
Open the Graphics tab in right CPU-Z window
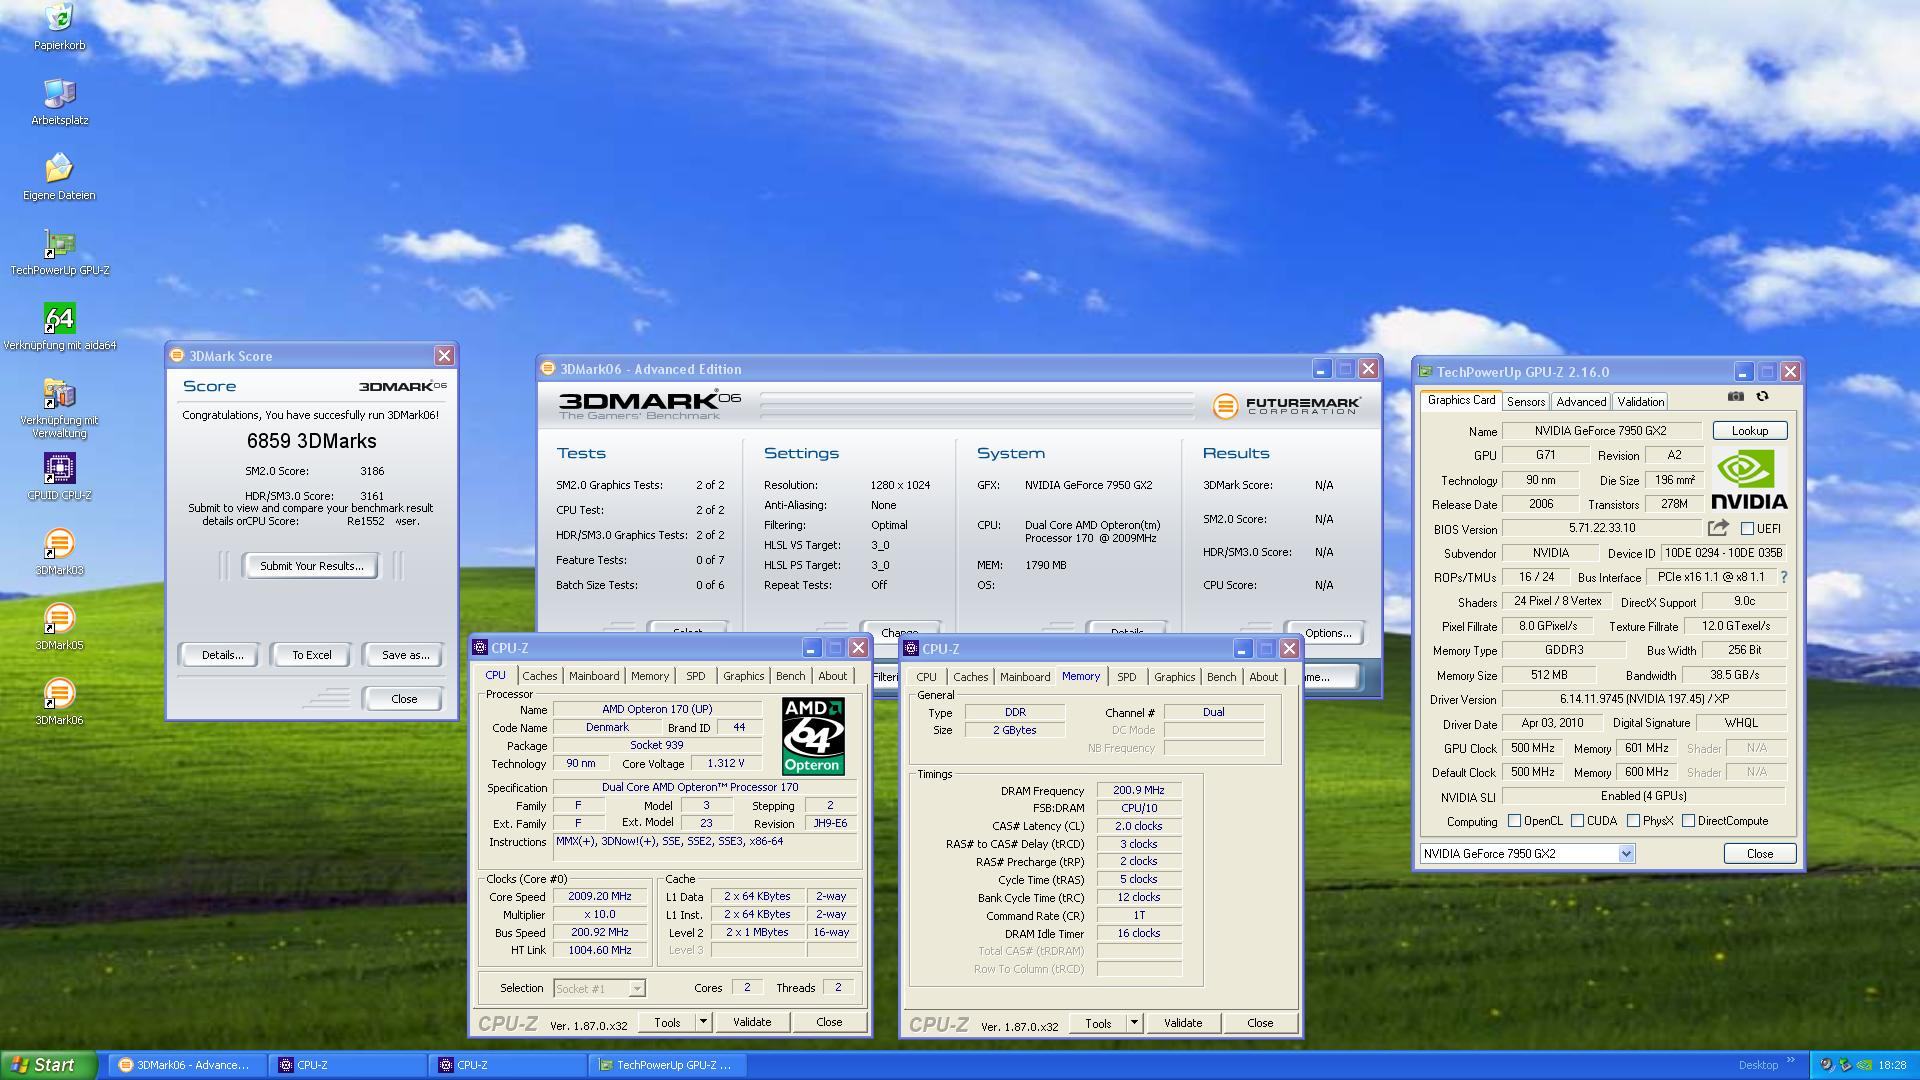tap(1174, 677)
